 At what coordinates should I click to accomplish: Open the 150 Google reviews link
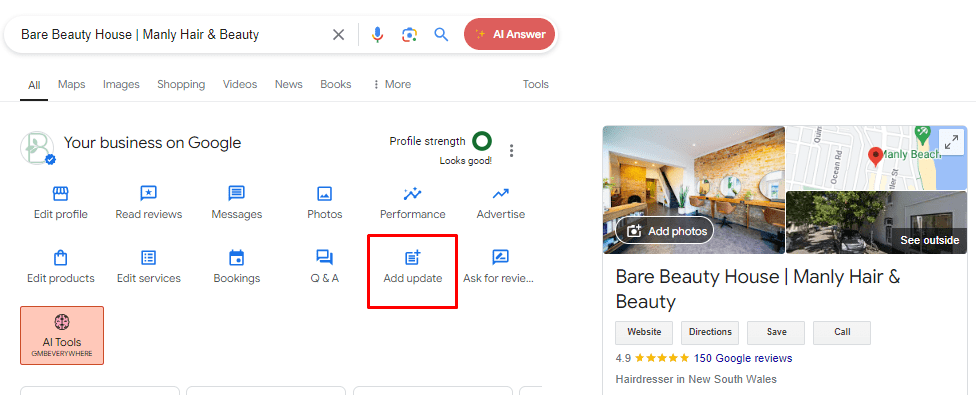[x=743, y=358]
